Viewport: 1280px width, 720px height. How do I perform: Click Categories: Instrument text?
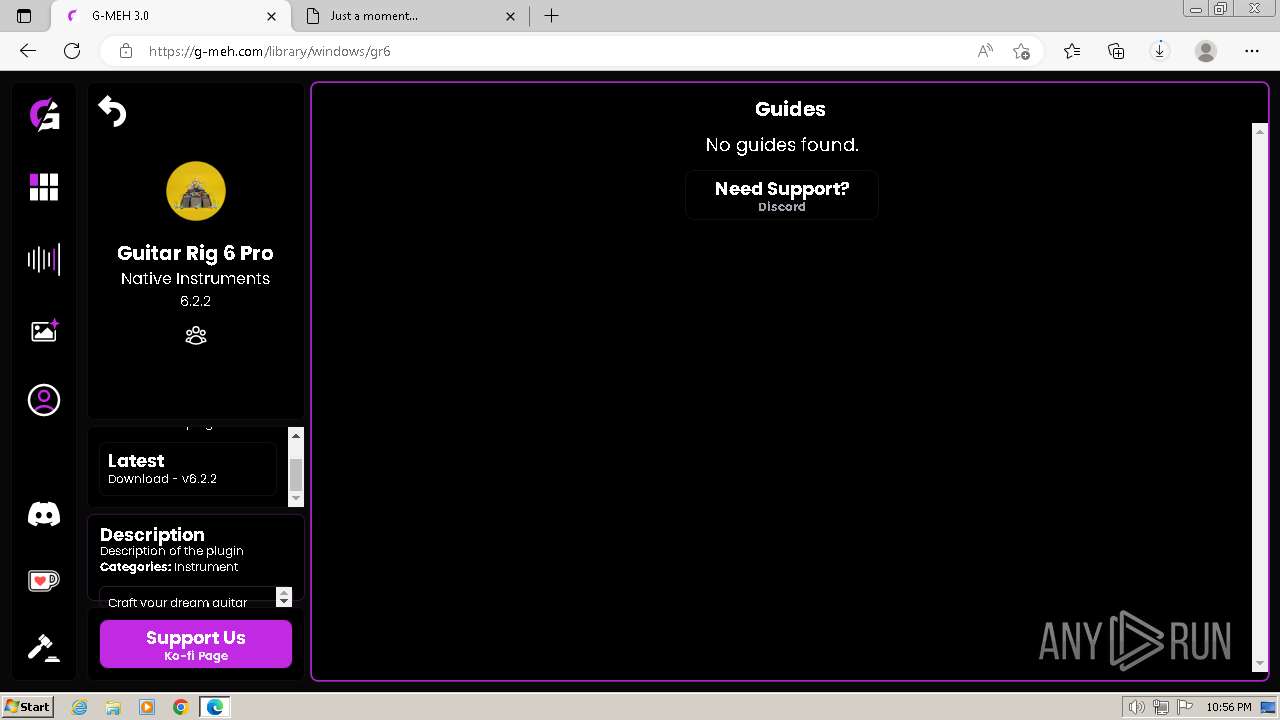pyautogui.click(x=169, y=567)
